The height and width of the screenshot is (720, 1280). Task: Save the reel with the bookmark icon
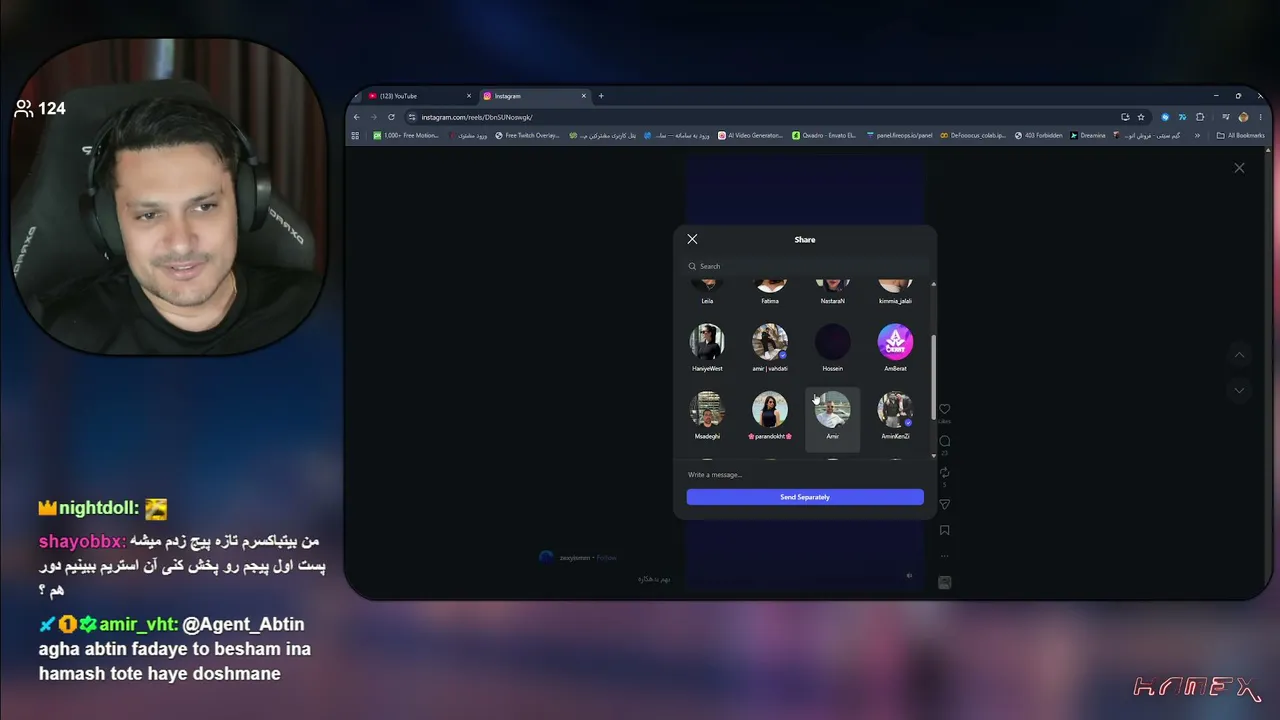coord(944,530)
